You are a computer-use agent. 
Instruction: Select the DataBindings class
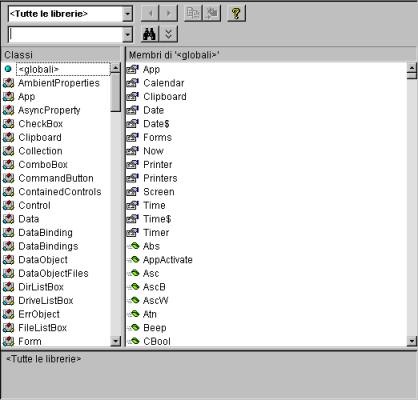pos(48,246)
